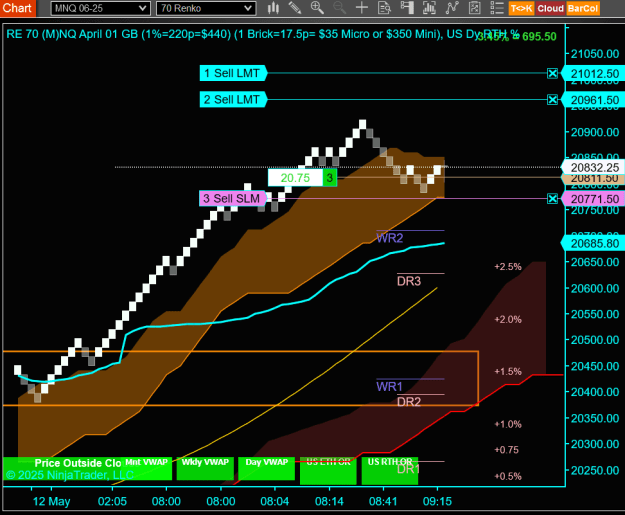625x515 pixels.
Task: Open the MNQ 06-25 instrument dropdown
Action: [x=100, y=8]
